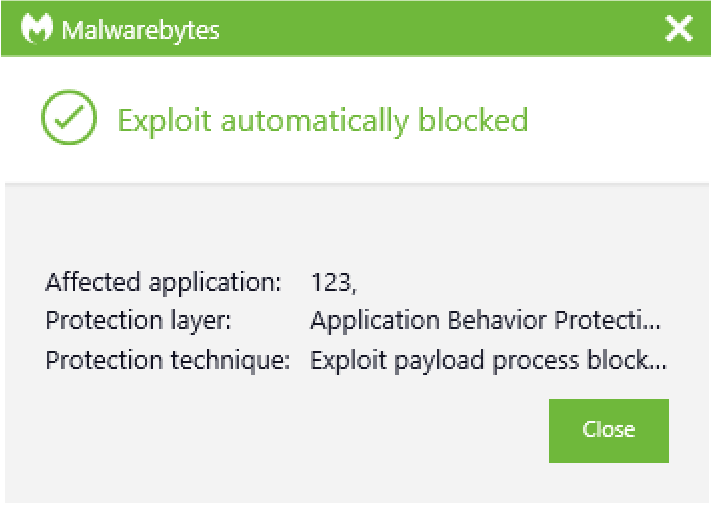Click the Malwarebytes logo in title bar
Screen dimensions: 711x506
(x=36, y=28)
